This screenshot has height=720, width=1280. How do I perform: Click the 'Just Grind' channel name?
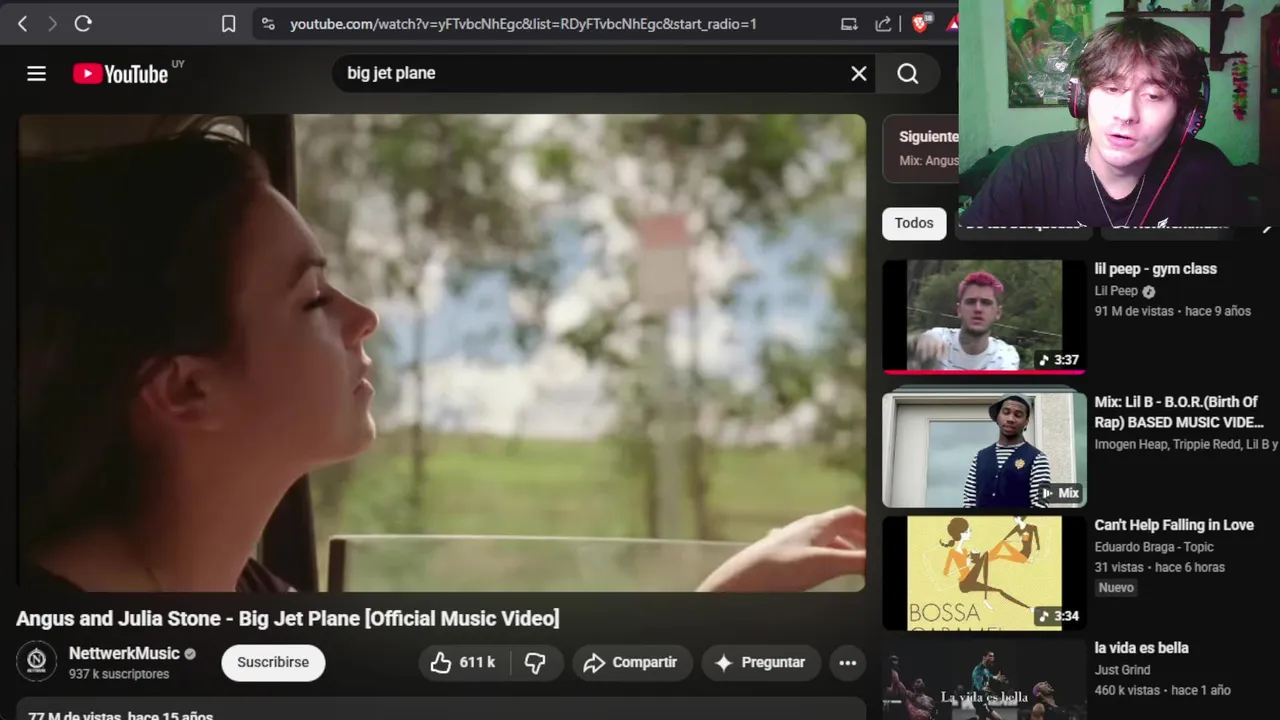1122,670
